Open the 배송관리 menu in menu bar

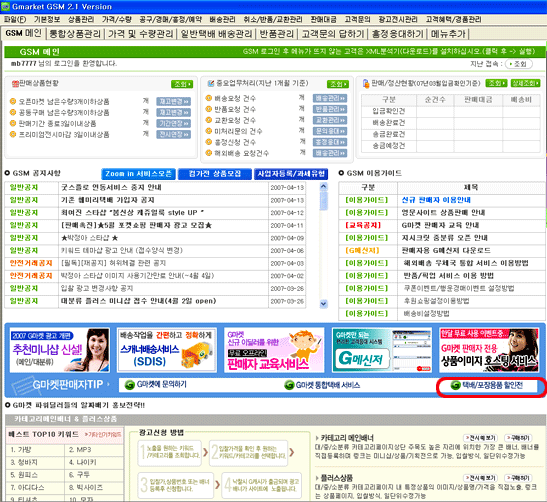click(x=222, y=20)
